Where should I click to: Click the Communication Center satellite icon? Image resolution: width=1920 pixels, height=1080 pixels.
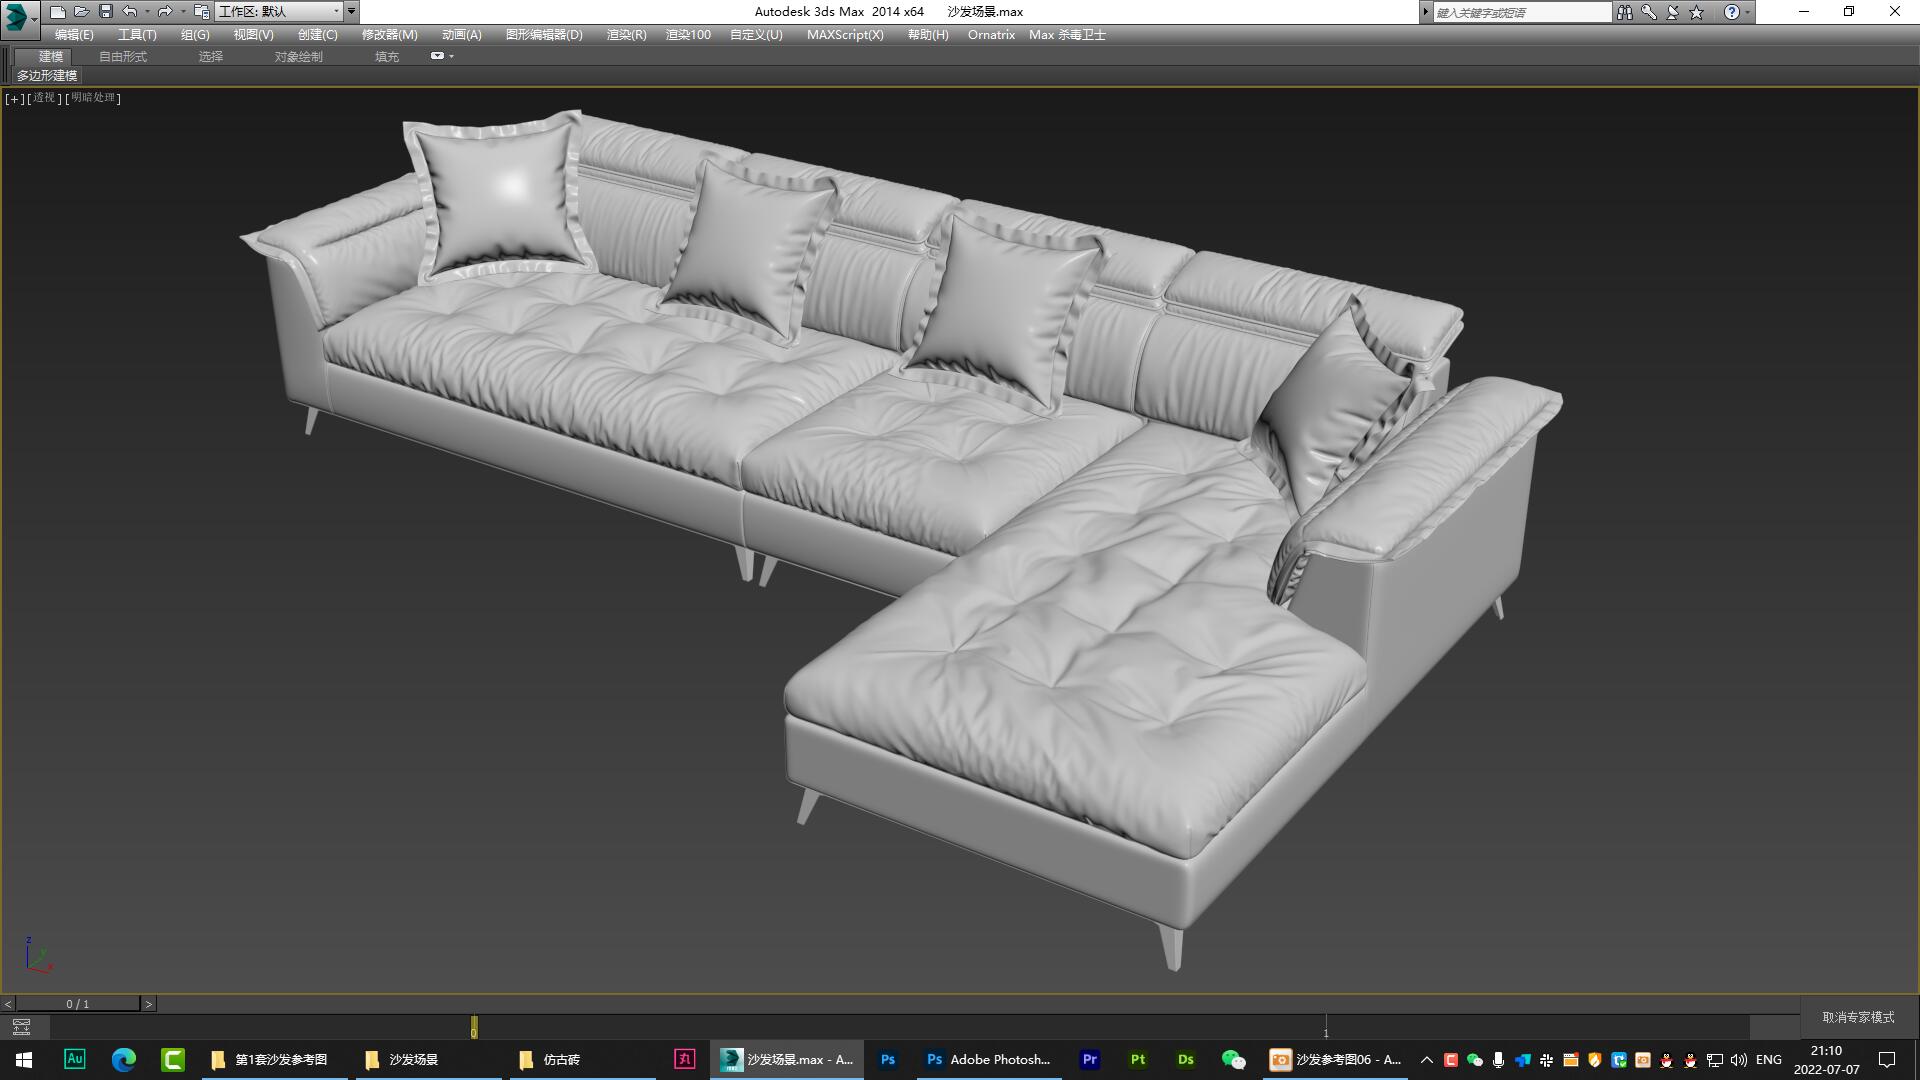(x=1670, y=11)
